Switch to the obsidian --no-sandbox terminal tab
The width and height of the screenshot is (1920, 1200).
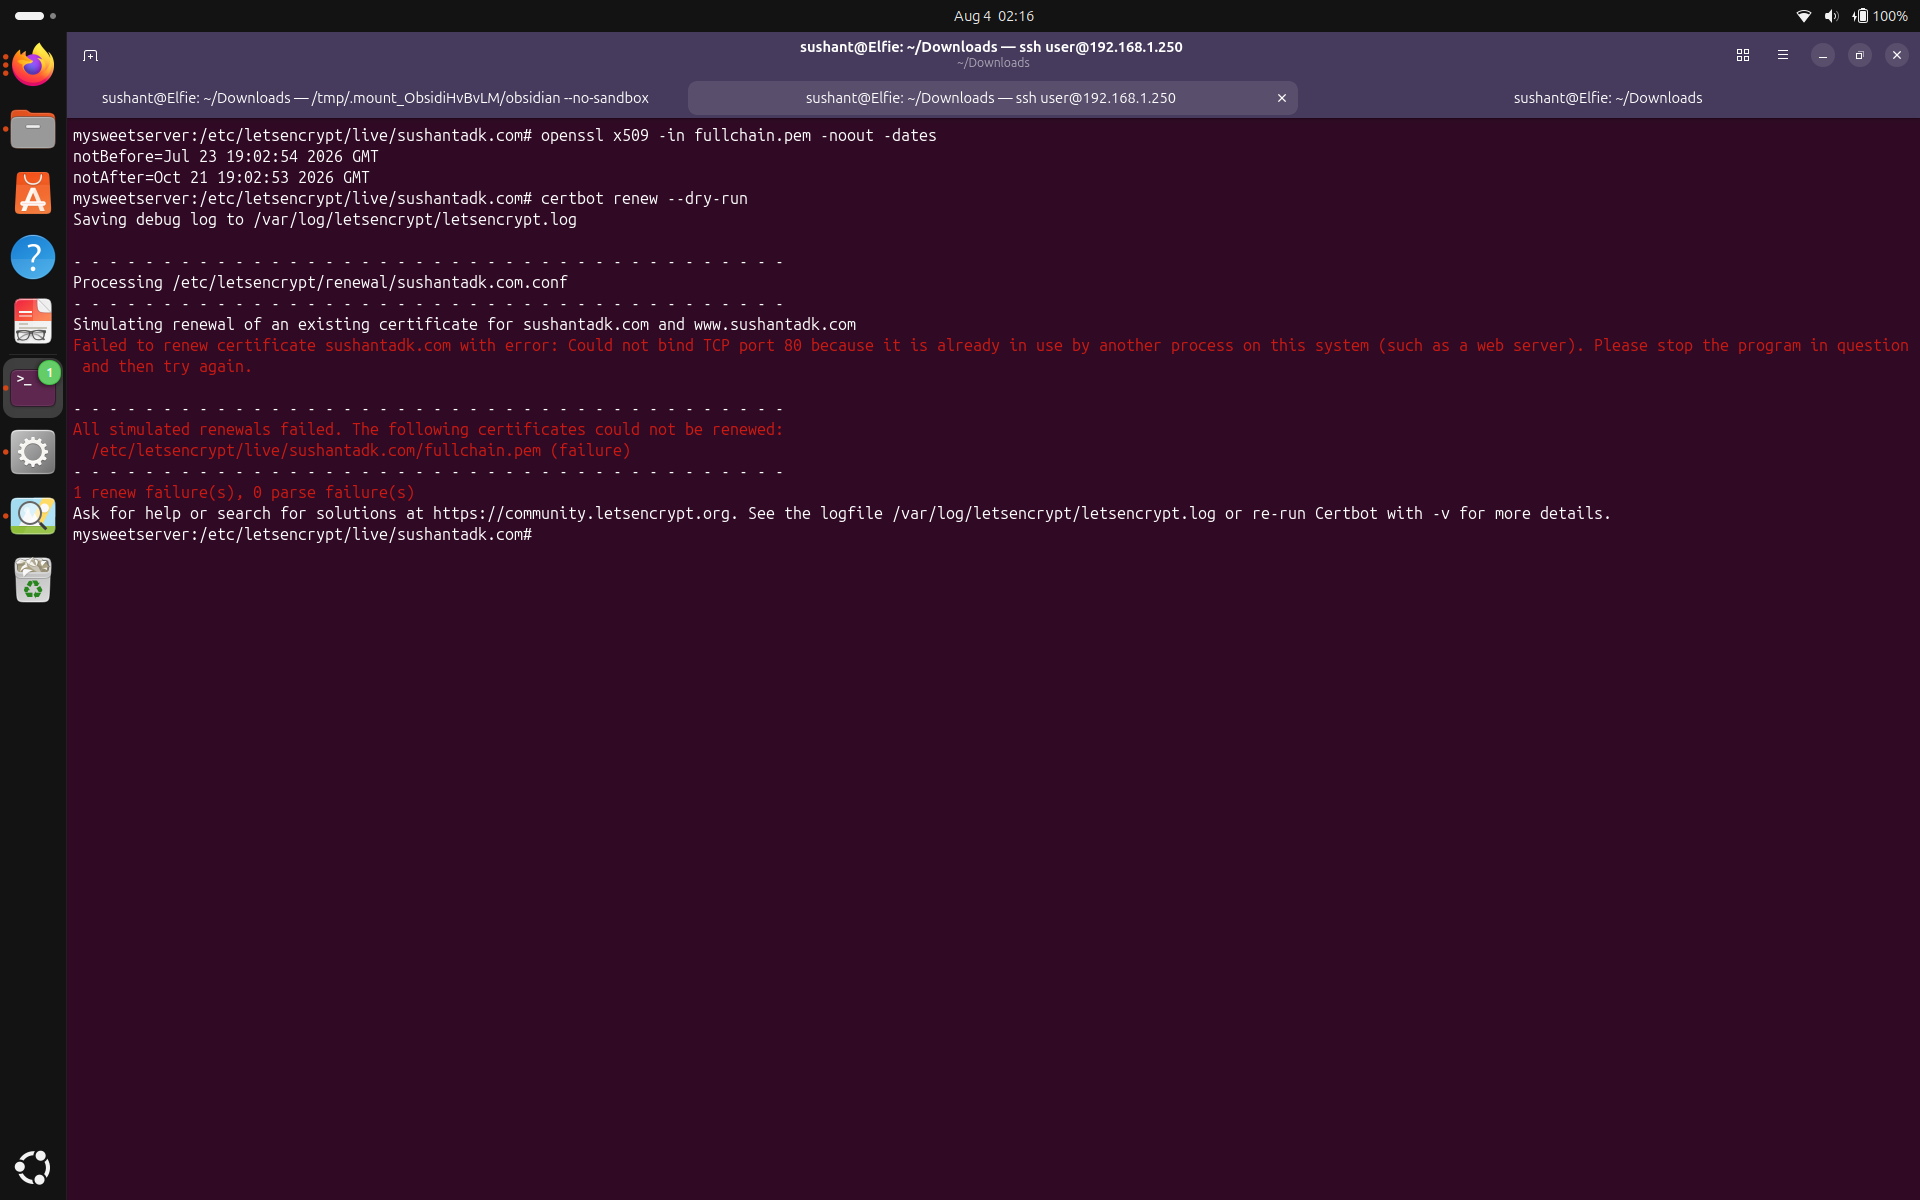(x=375, y=98)
